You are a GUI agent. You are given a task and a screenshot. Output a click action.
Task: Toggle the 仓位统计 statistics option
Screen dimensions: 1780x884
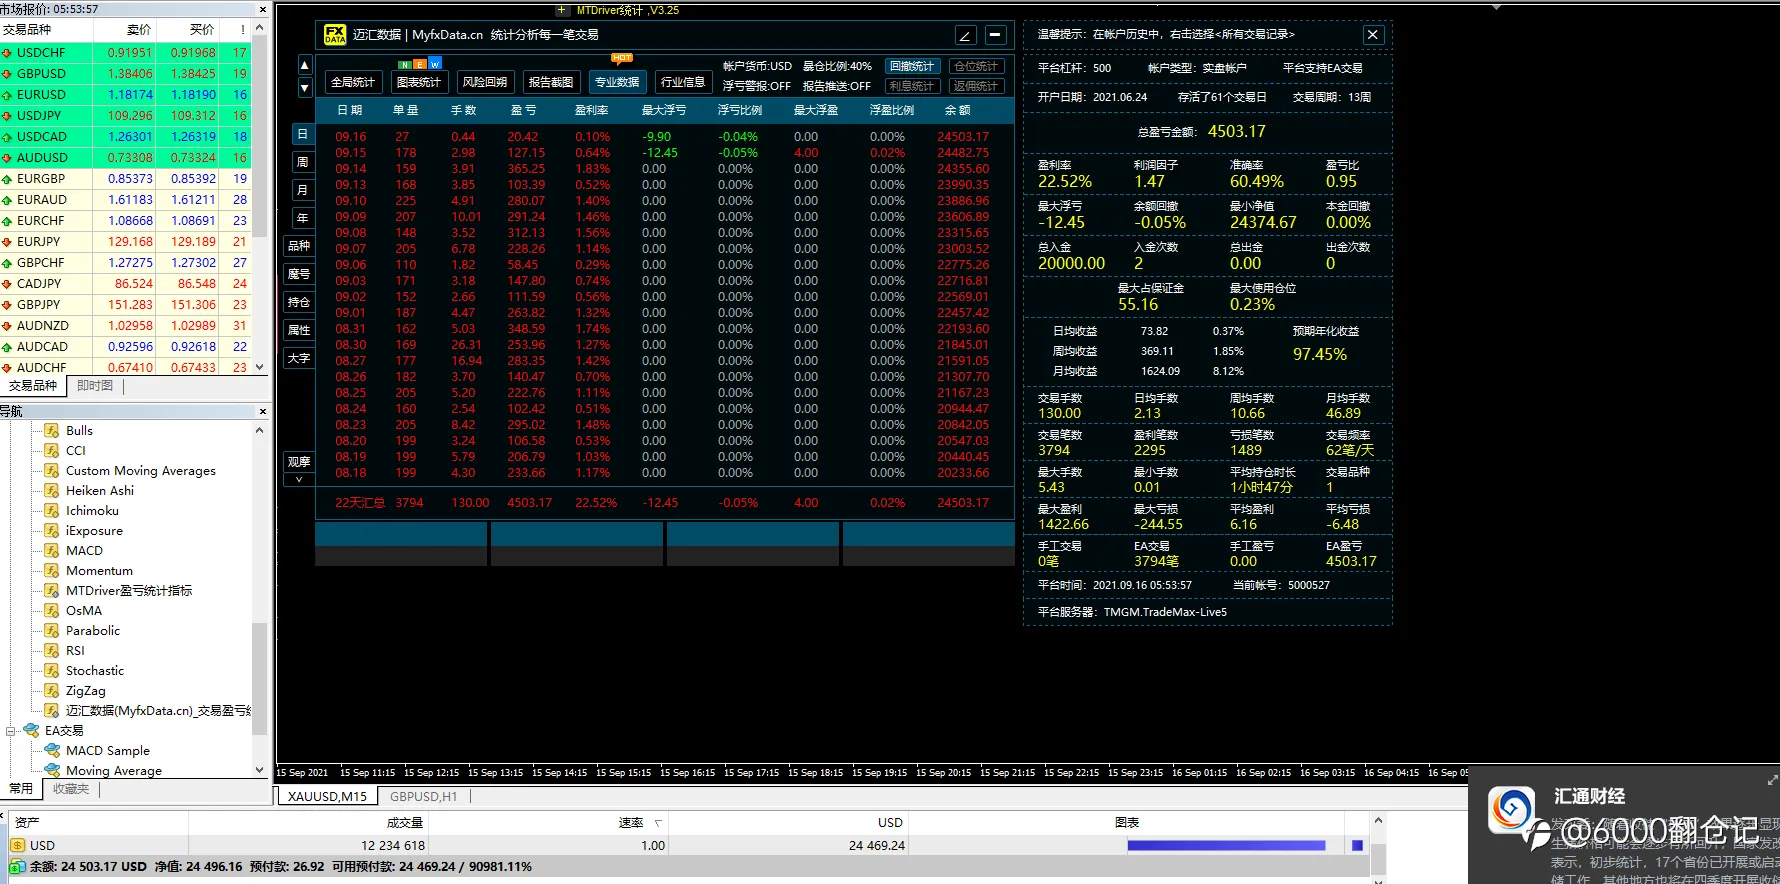tap(976, 67)
